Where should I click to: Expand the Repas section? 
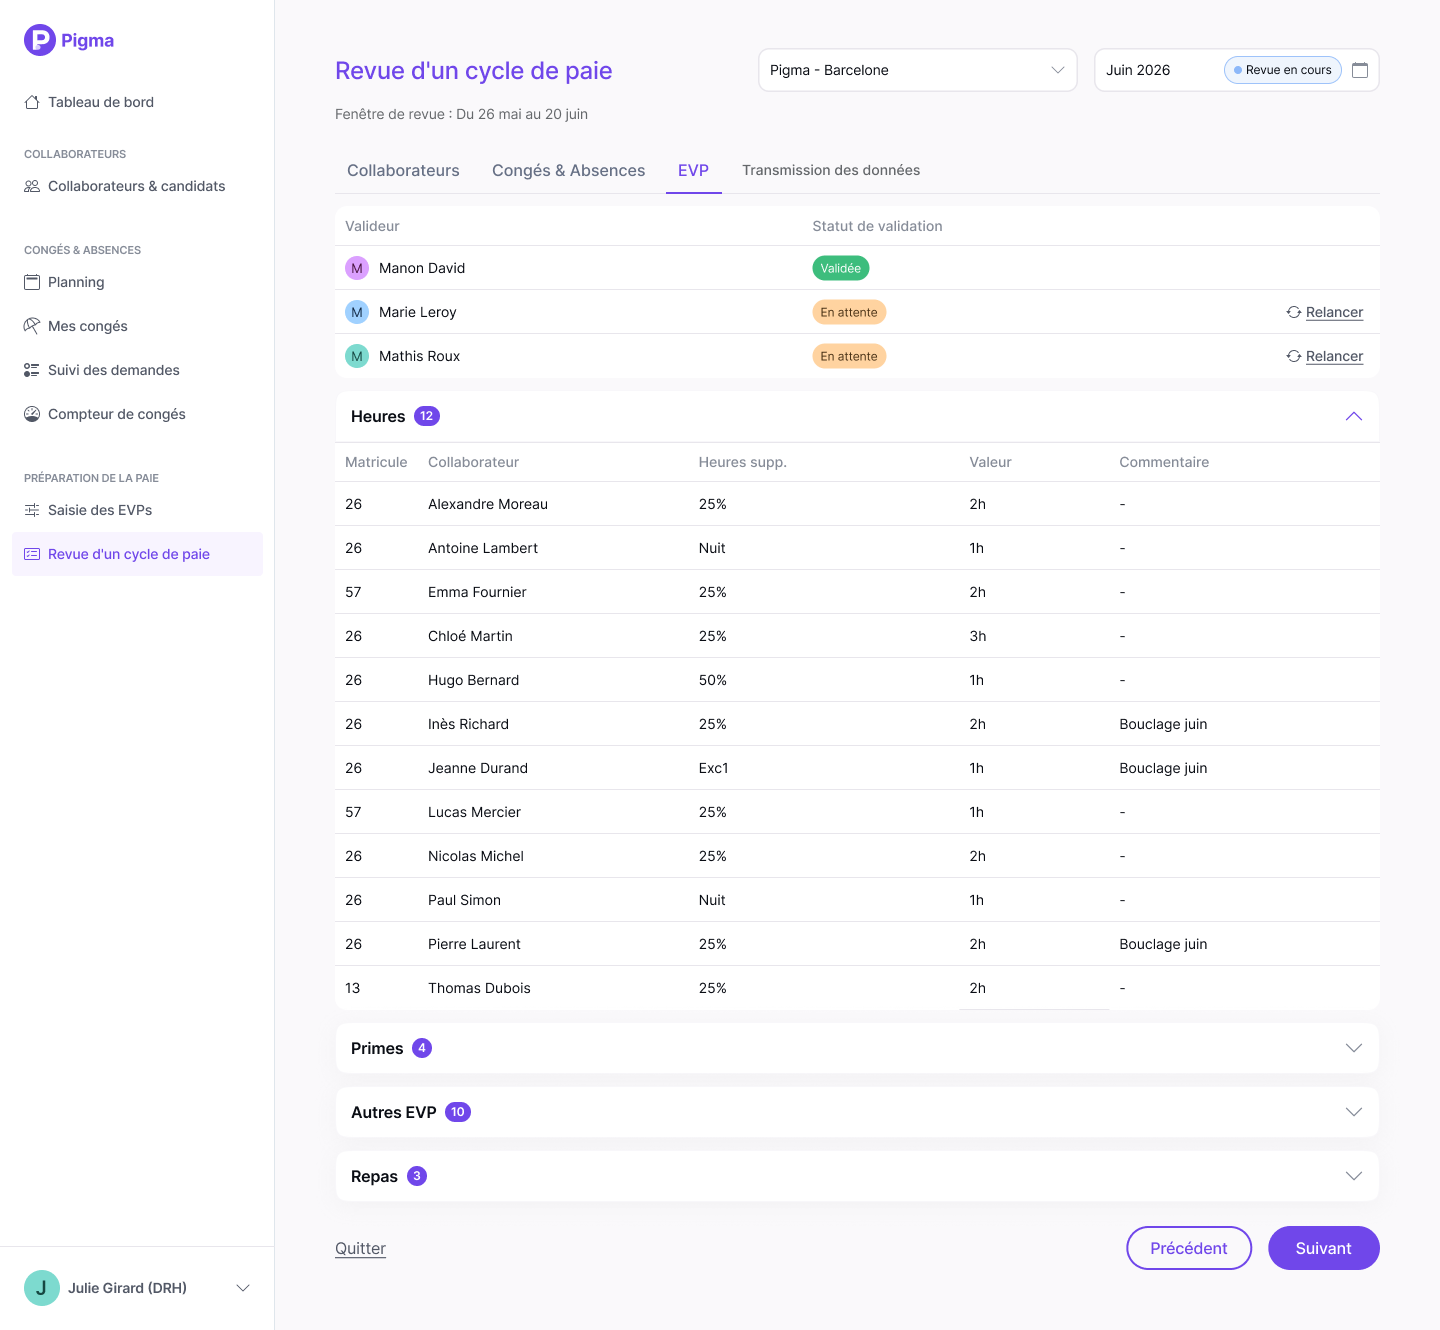click(1354, 1176)
